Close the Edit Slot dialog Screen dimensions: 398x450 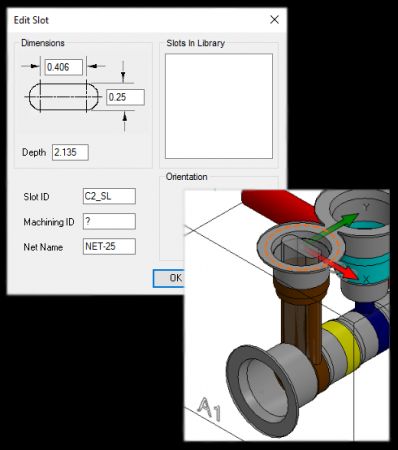coord(274,20)
